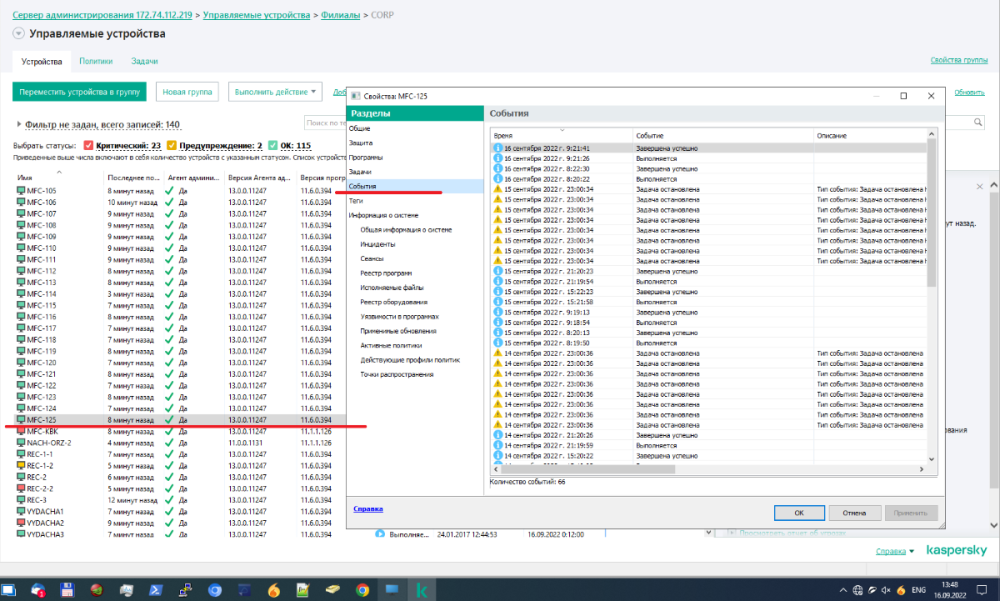1000x601 pixels.
Task: Select Теги section in properties dialog
Action: click(x=356, y=200)
